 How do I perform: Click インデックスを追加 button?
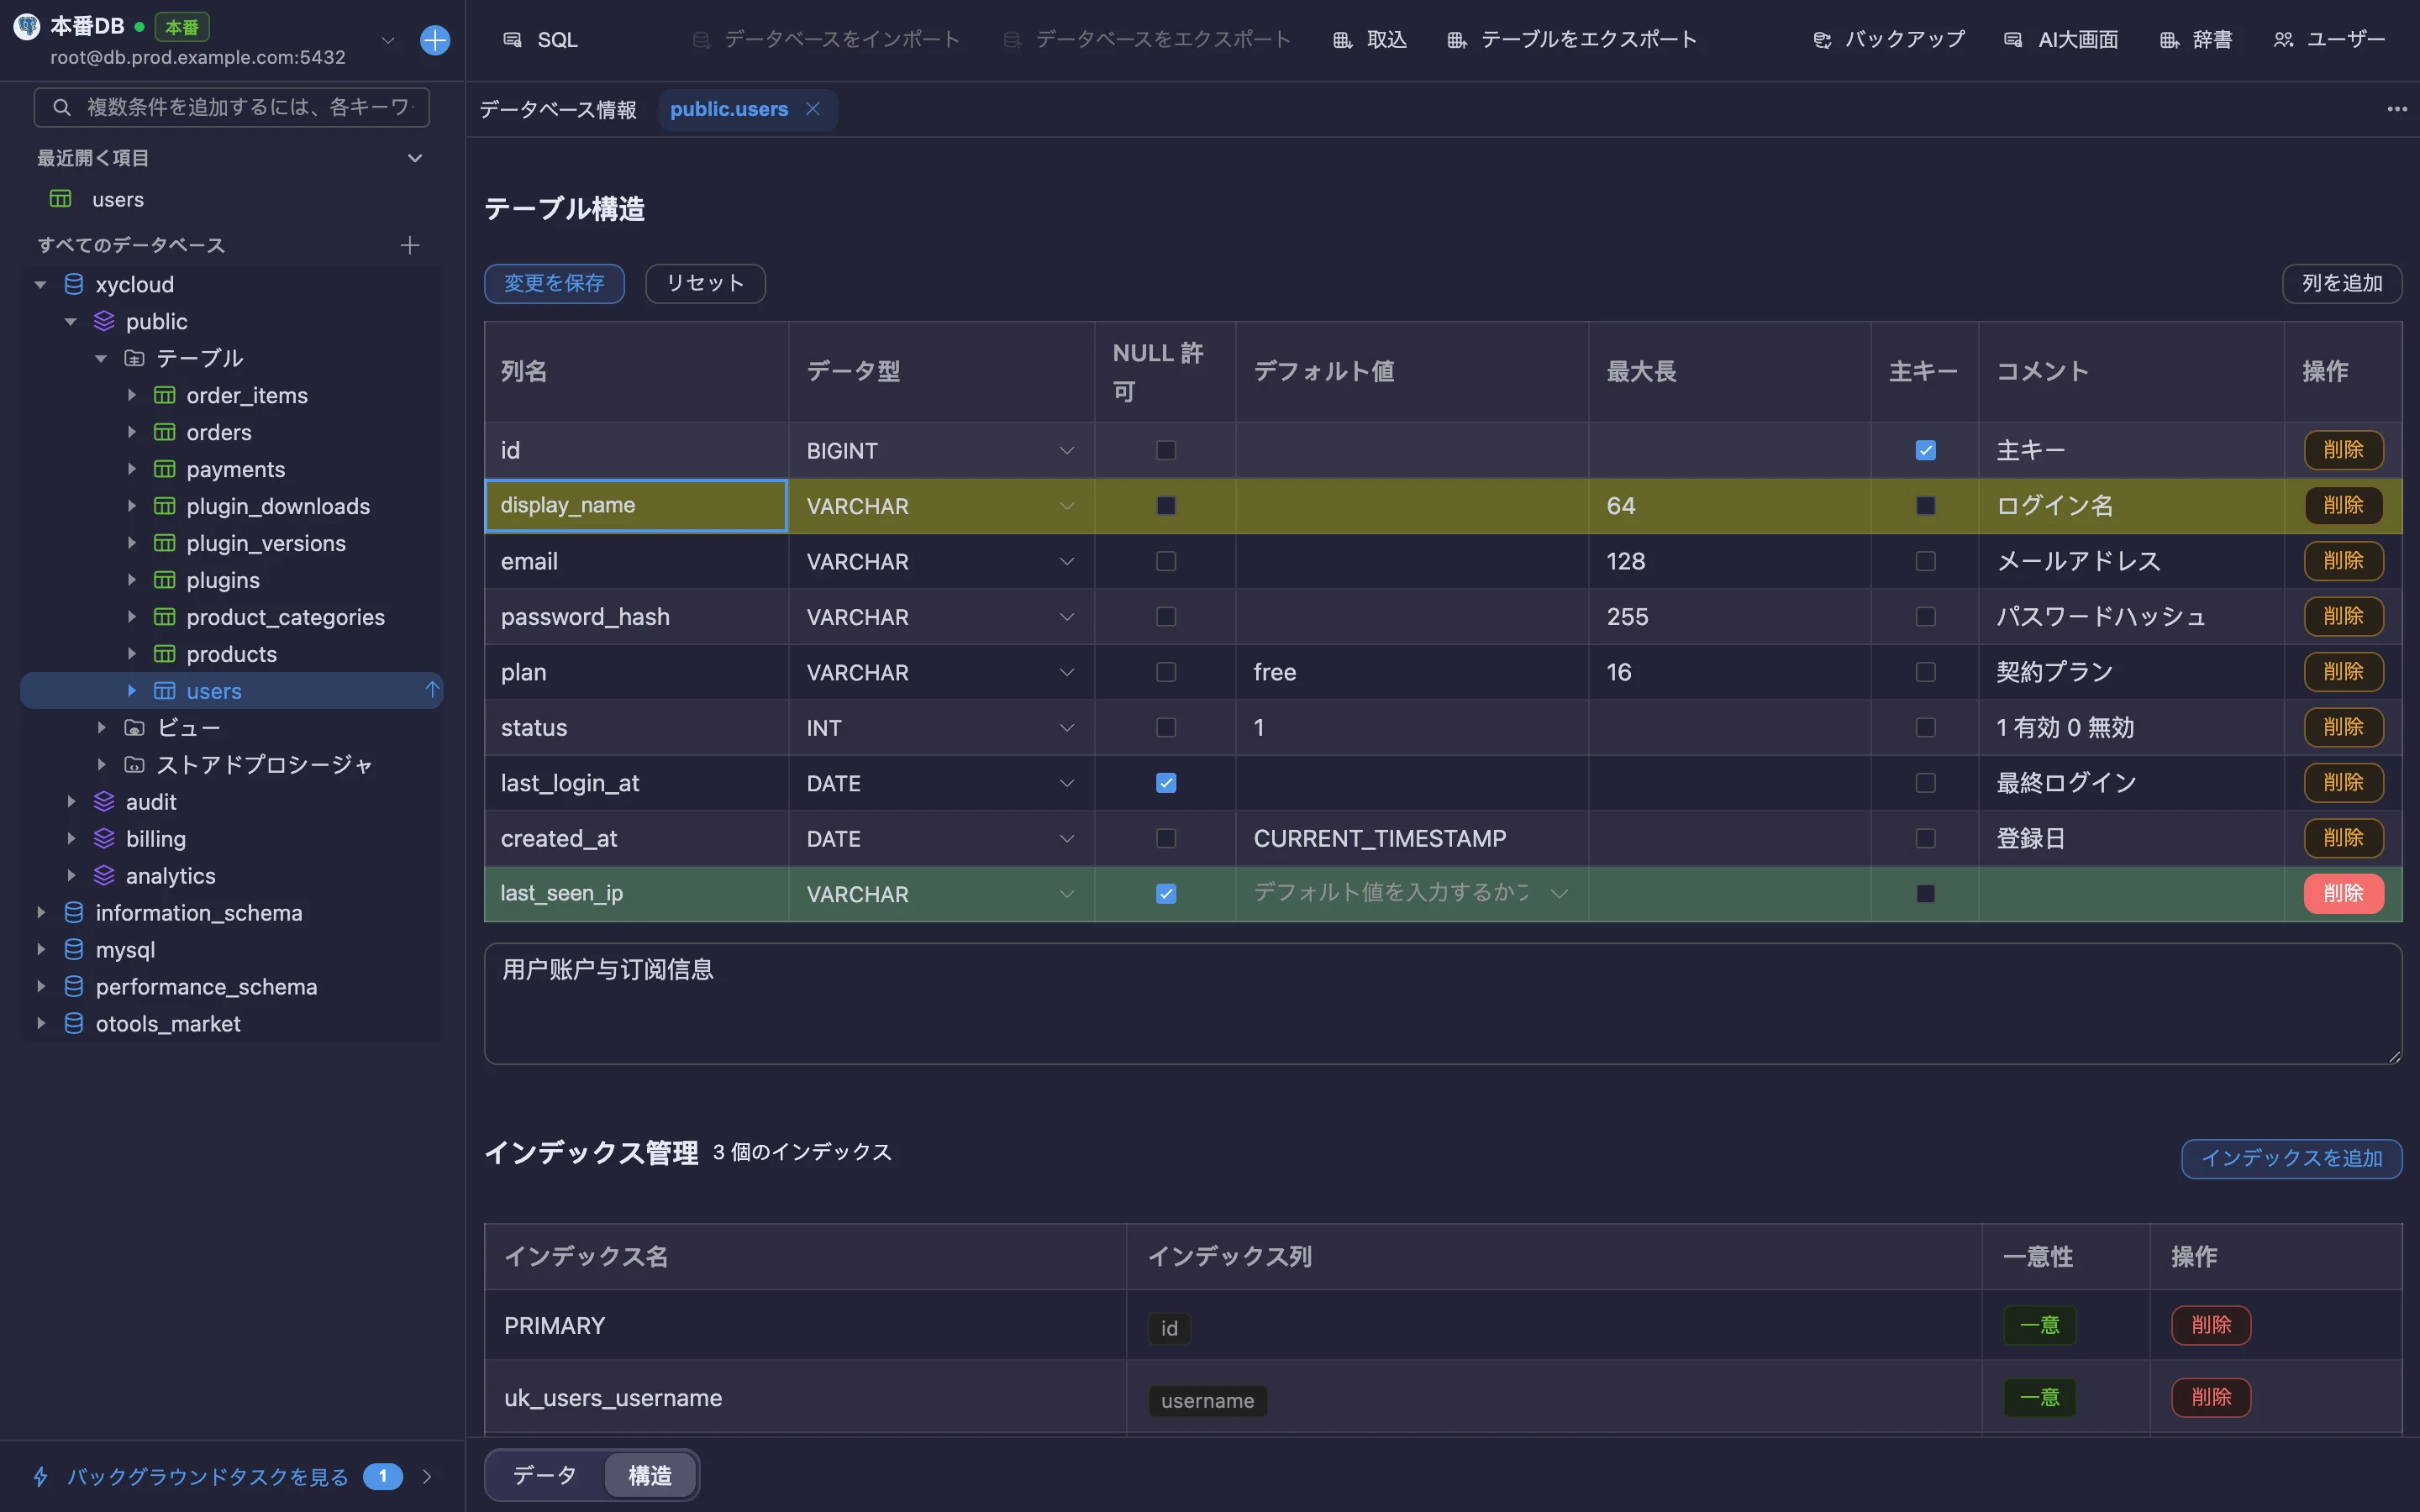[x=2292, y=1158]
